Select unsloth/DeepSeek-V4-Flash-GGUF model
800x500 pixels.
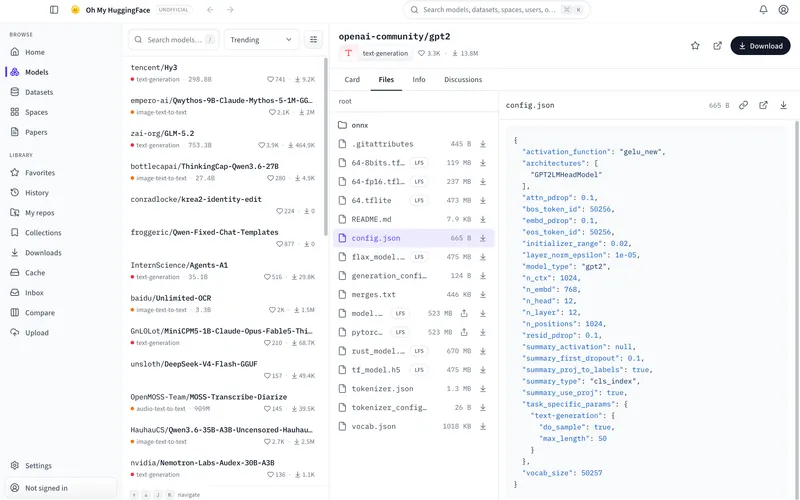tap(223, 369)
